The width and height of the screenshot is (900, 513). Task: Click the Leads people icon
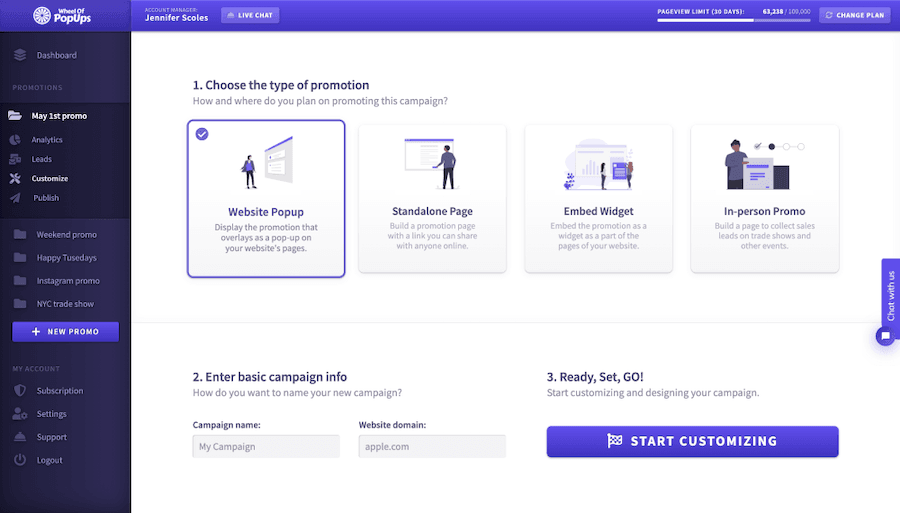(15, 159)
